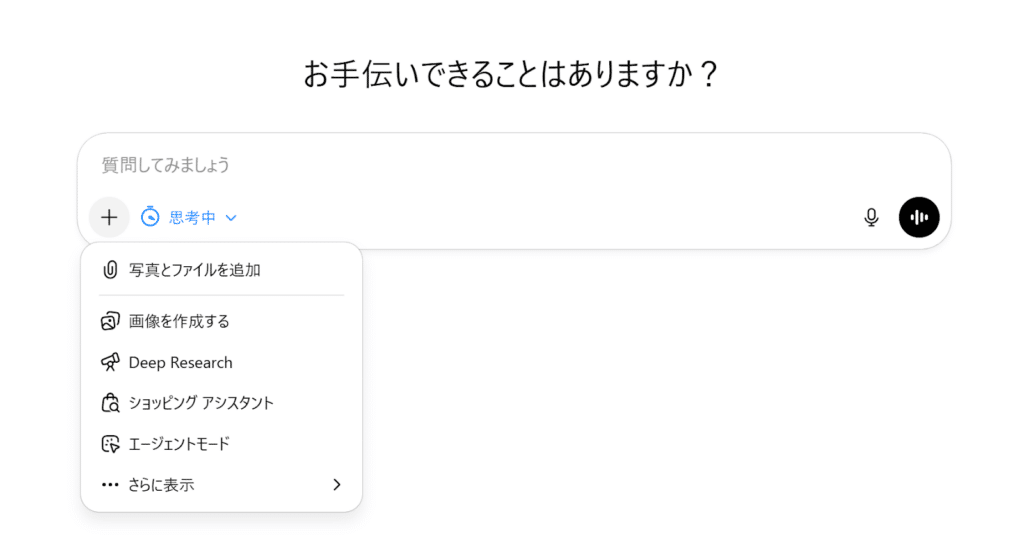The width and height of the screenshot is (1024, 542).
Task: Open the 思考中 model selector chevron
Action: point(231,217)
